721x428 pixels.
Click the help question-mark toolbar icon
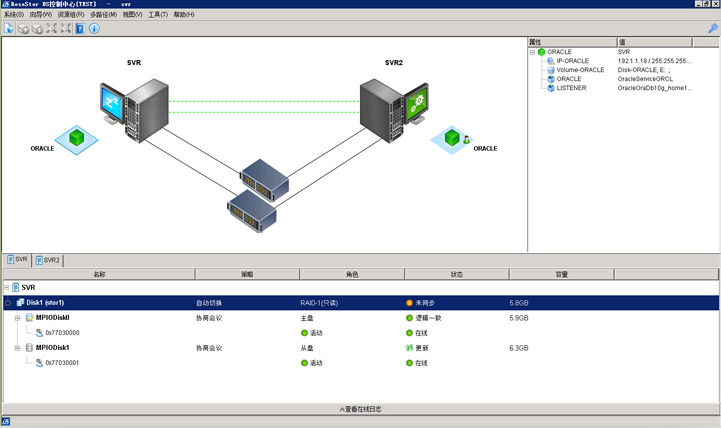point(80,29)
